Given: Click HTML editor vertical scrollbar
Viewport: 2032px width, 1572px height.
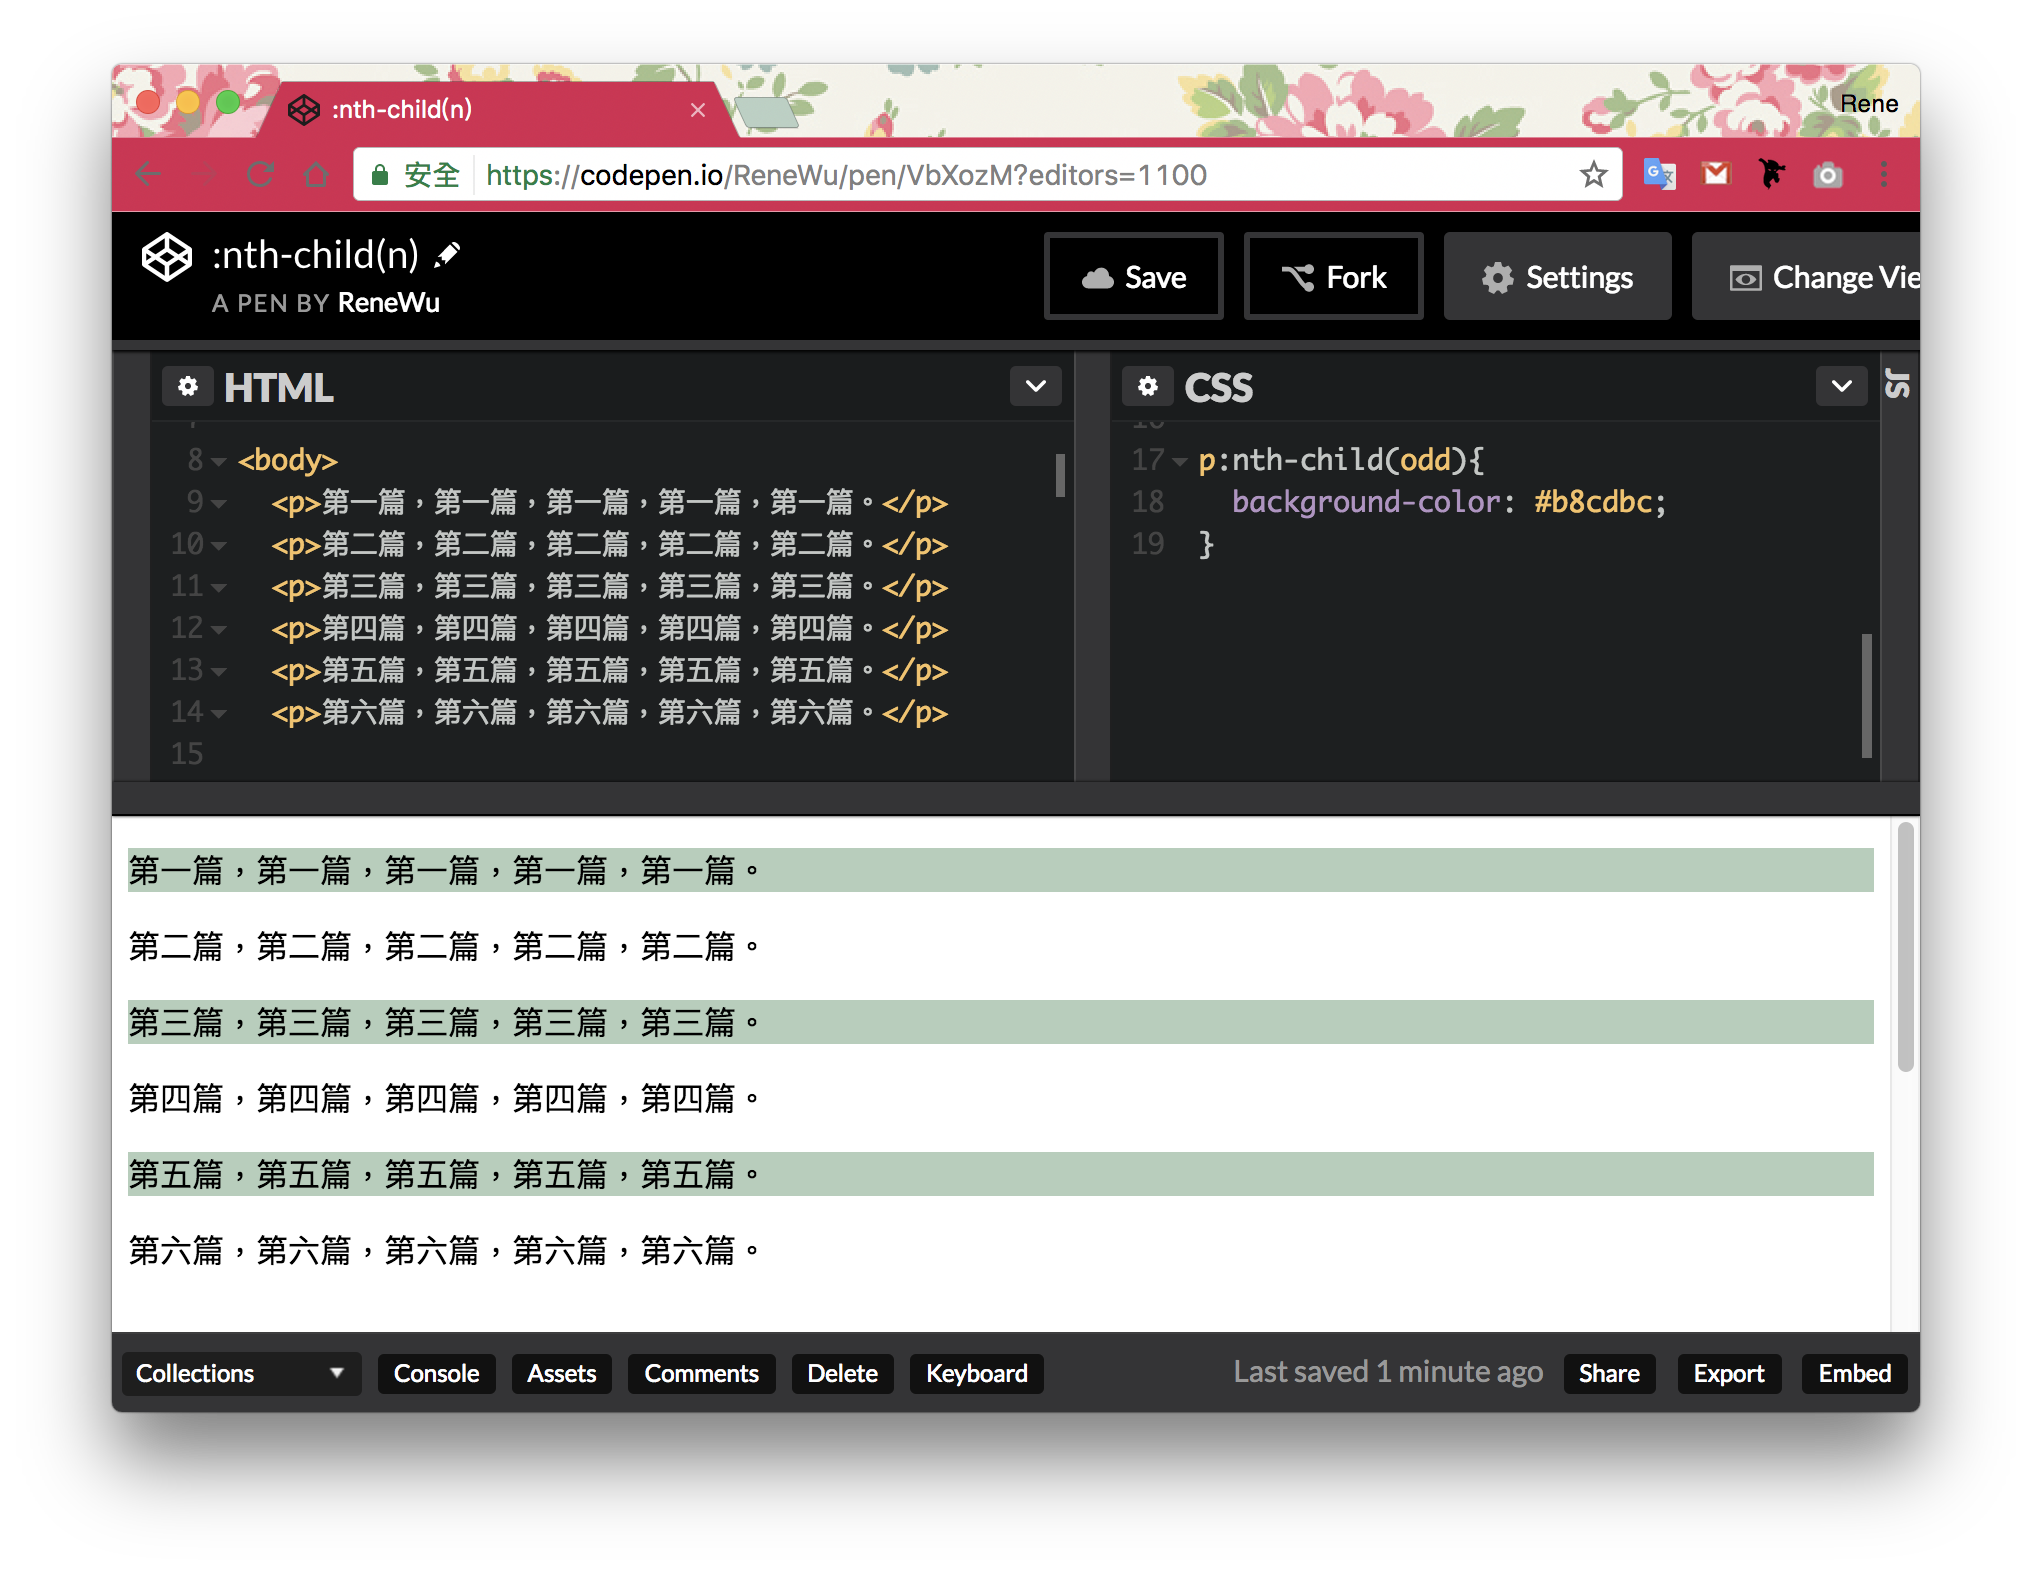Looking at the screenshot, I should tap(1060, 475).
